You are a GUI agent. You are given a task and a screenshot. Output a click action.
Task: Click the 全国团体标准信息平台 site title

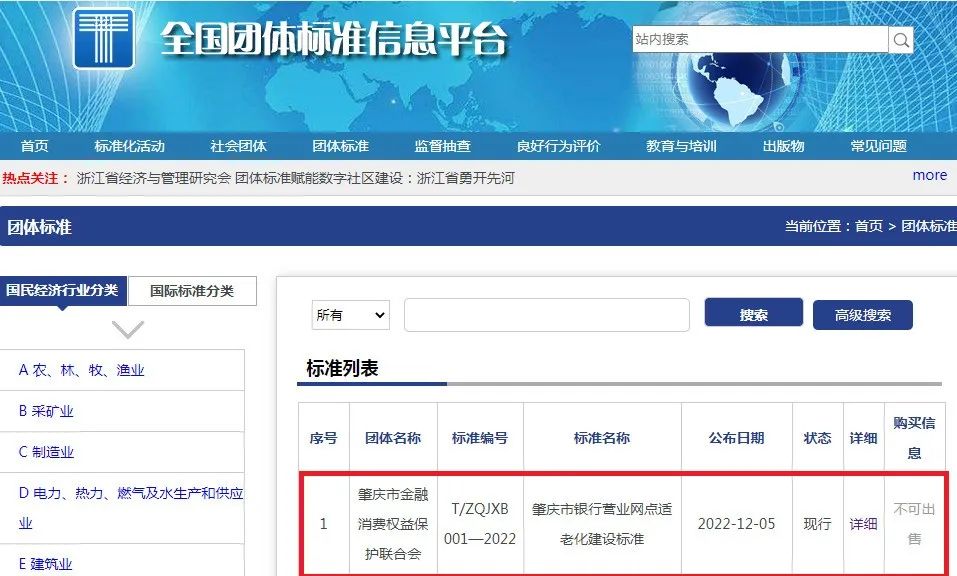(333, 40)
